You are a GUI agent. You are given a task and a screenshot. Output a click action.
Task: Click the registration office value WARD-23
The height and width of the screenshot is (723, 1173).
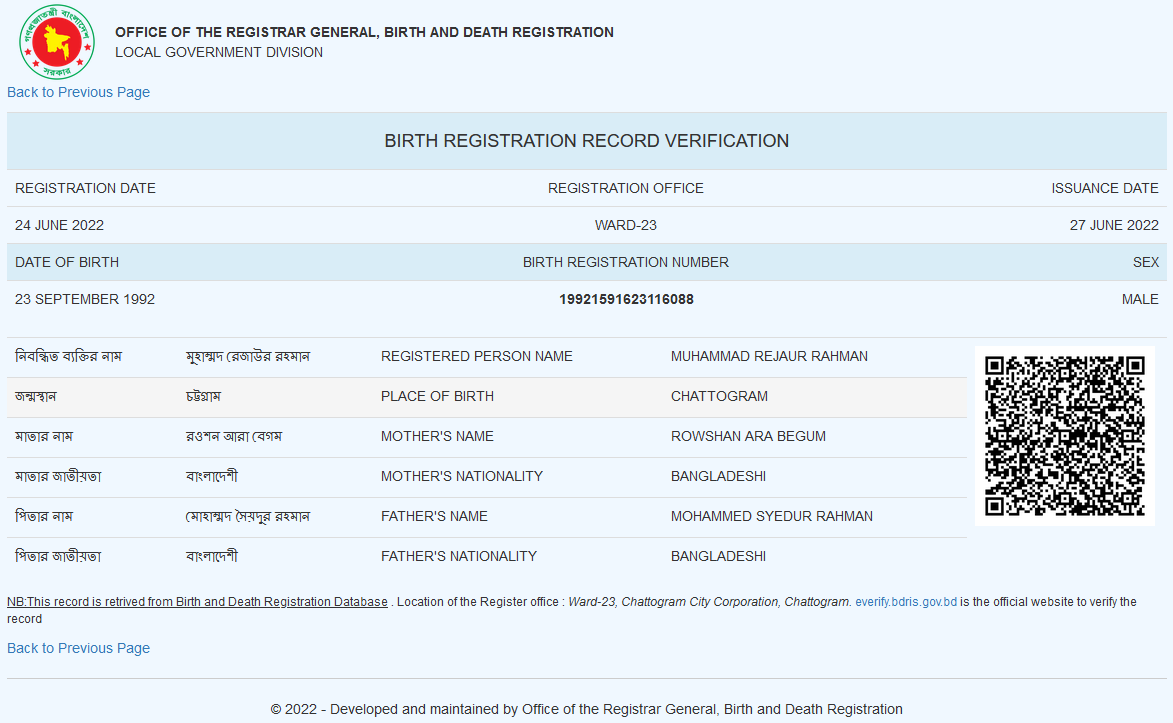click(x=626, y=225)
